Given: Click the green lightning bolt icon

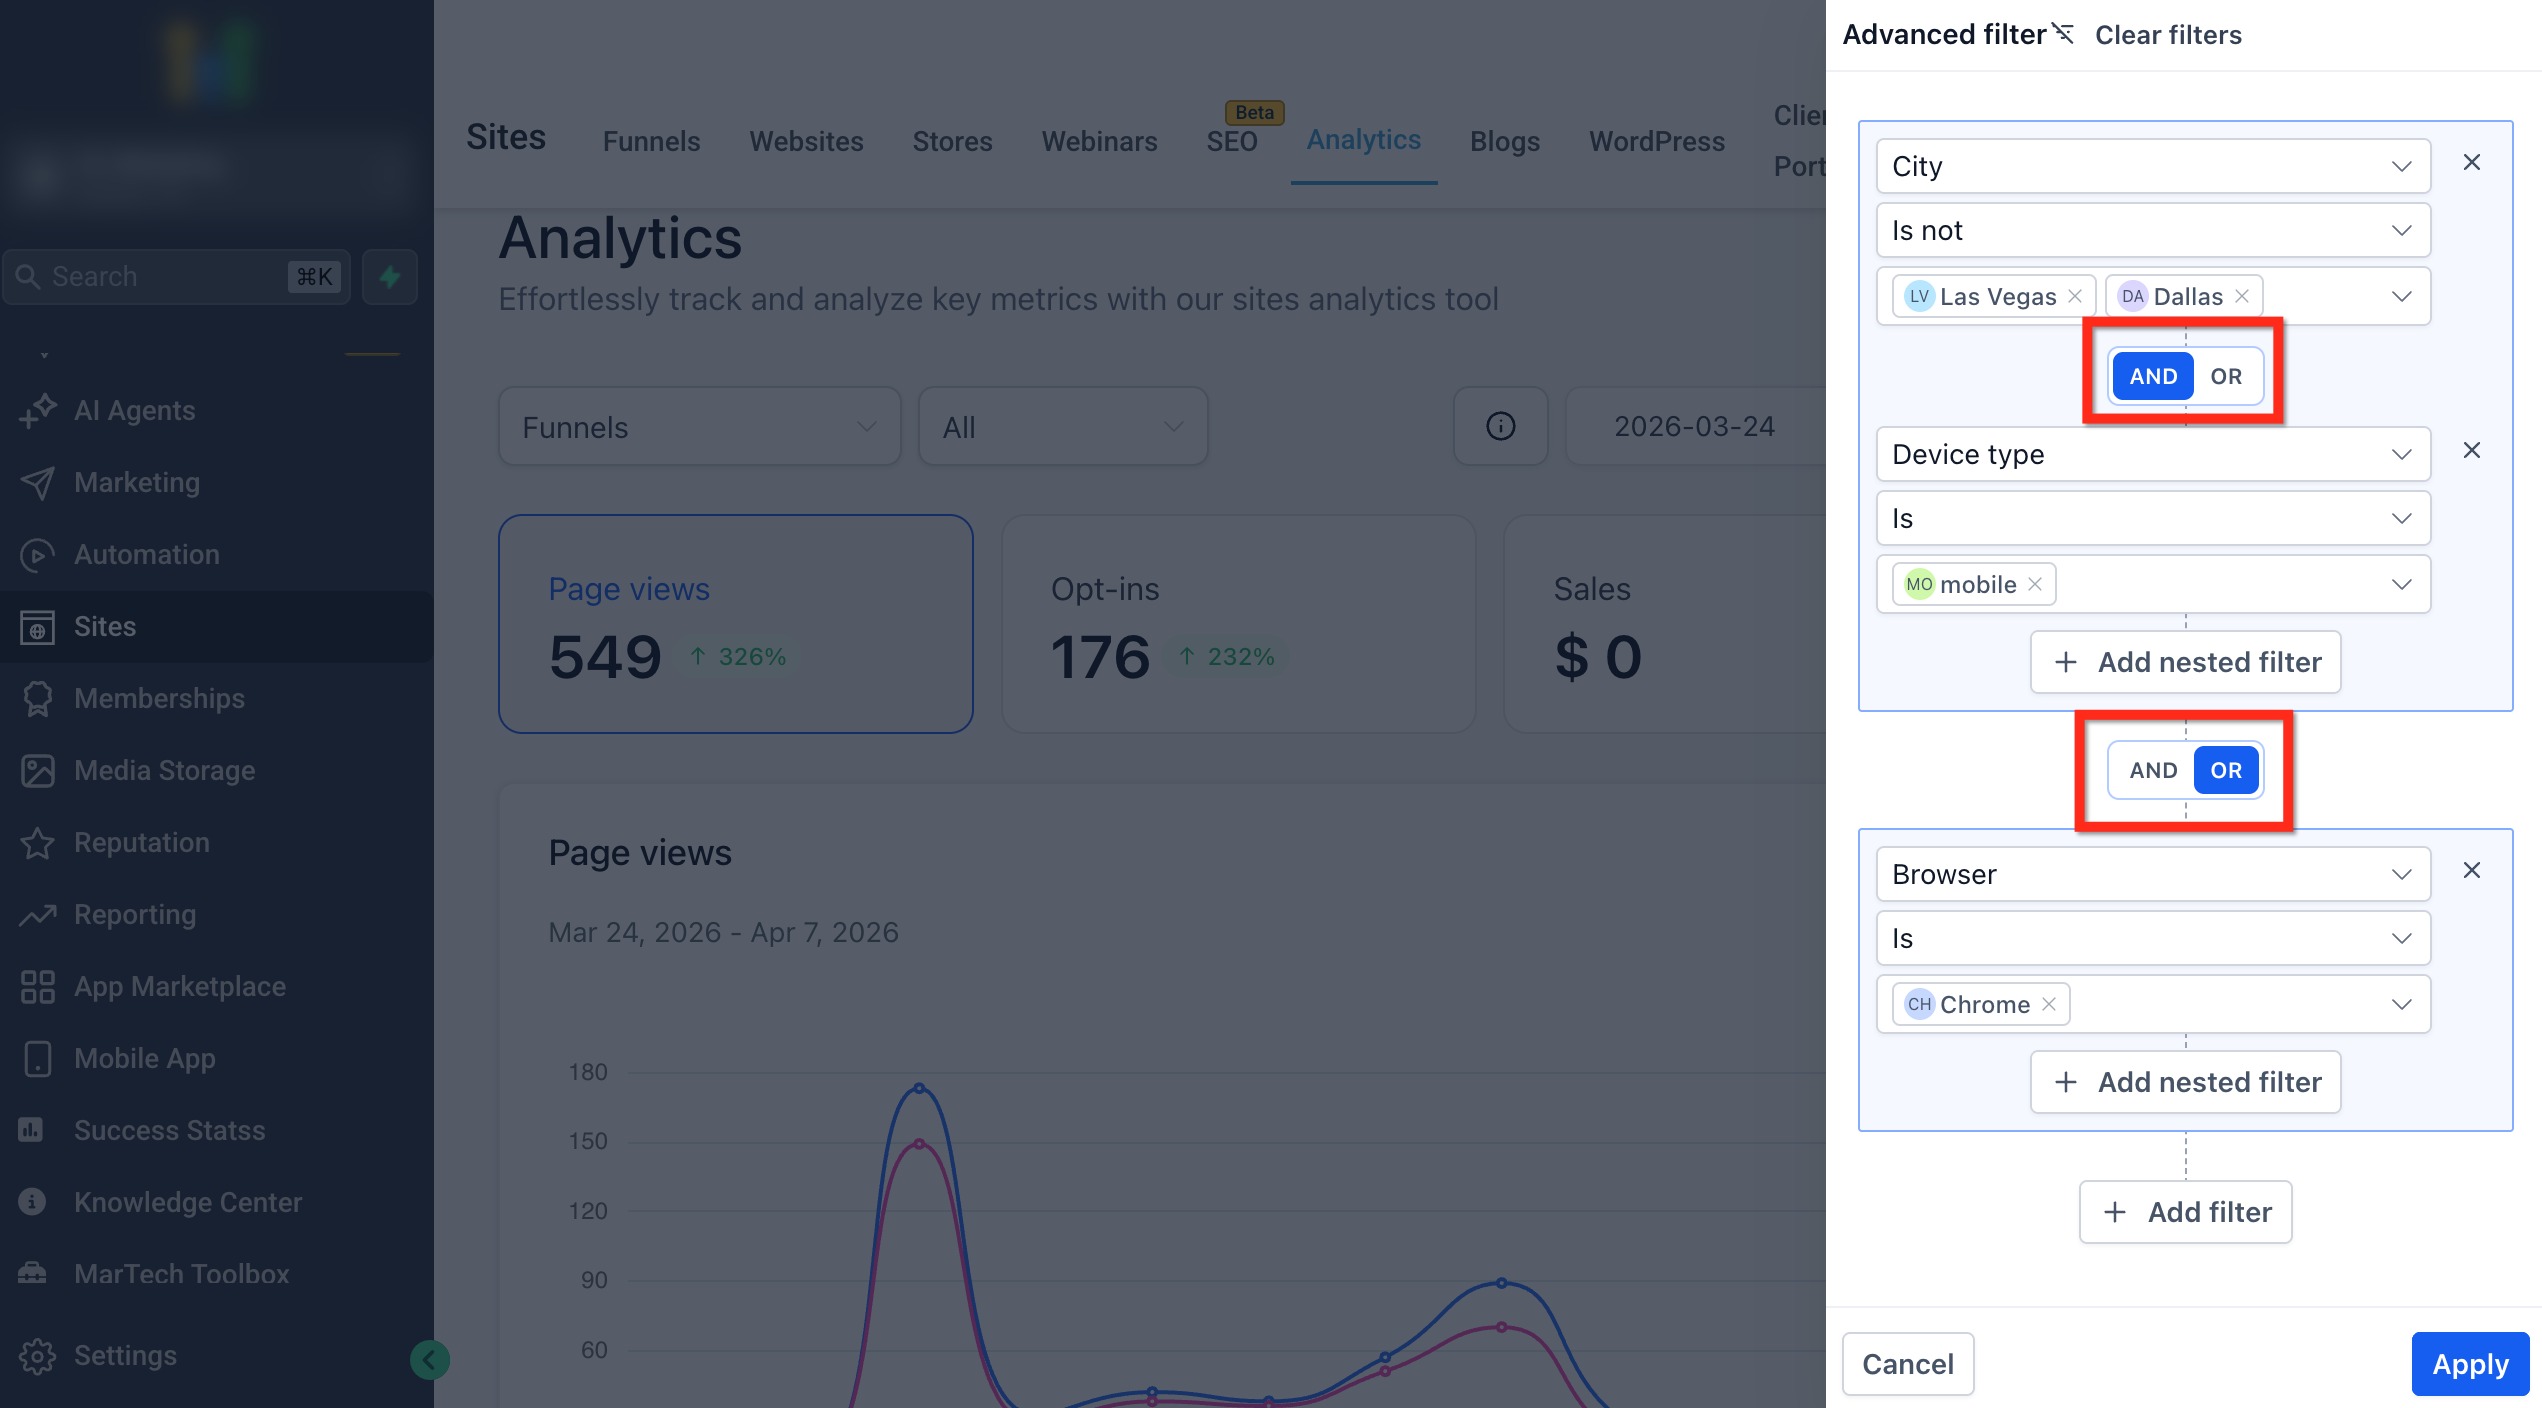Looking at the screenshot, I should click(x=390, y=277).
